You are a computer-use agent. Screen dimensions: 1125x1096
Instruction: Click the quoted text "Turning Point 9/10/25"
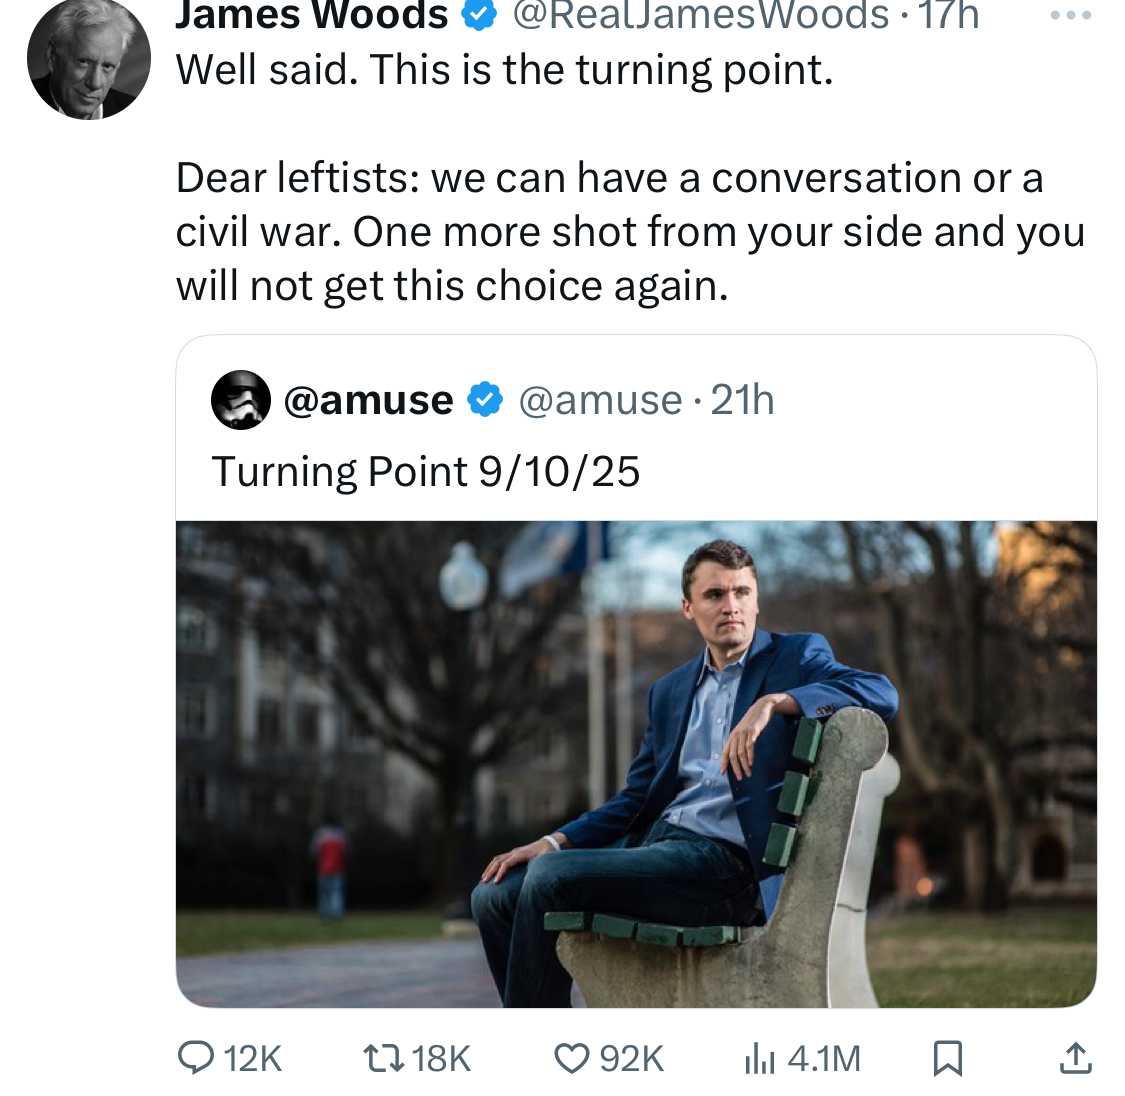(x=426, y=472)
